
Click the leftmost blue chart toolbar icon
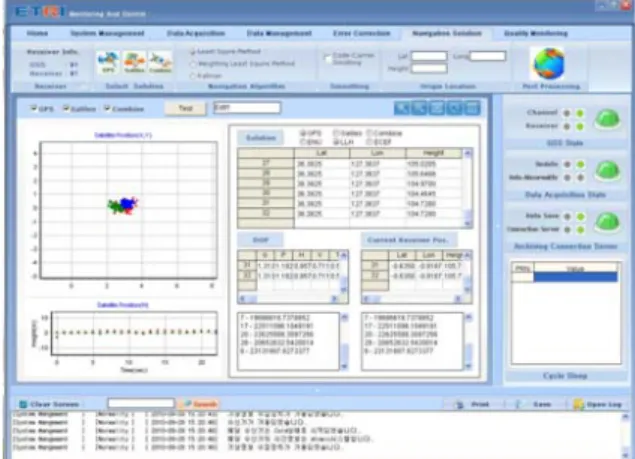pos(402,108)
